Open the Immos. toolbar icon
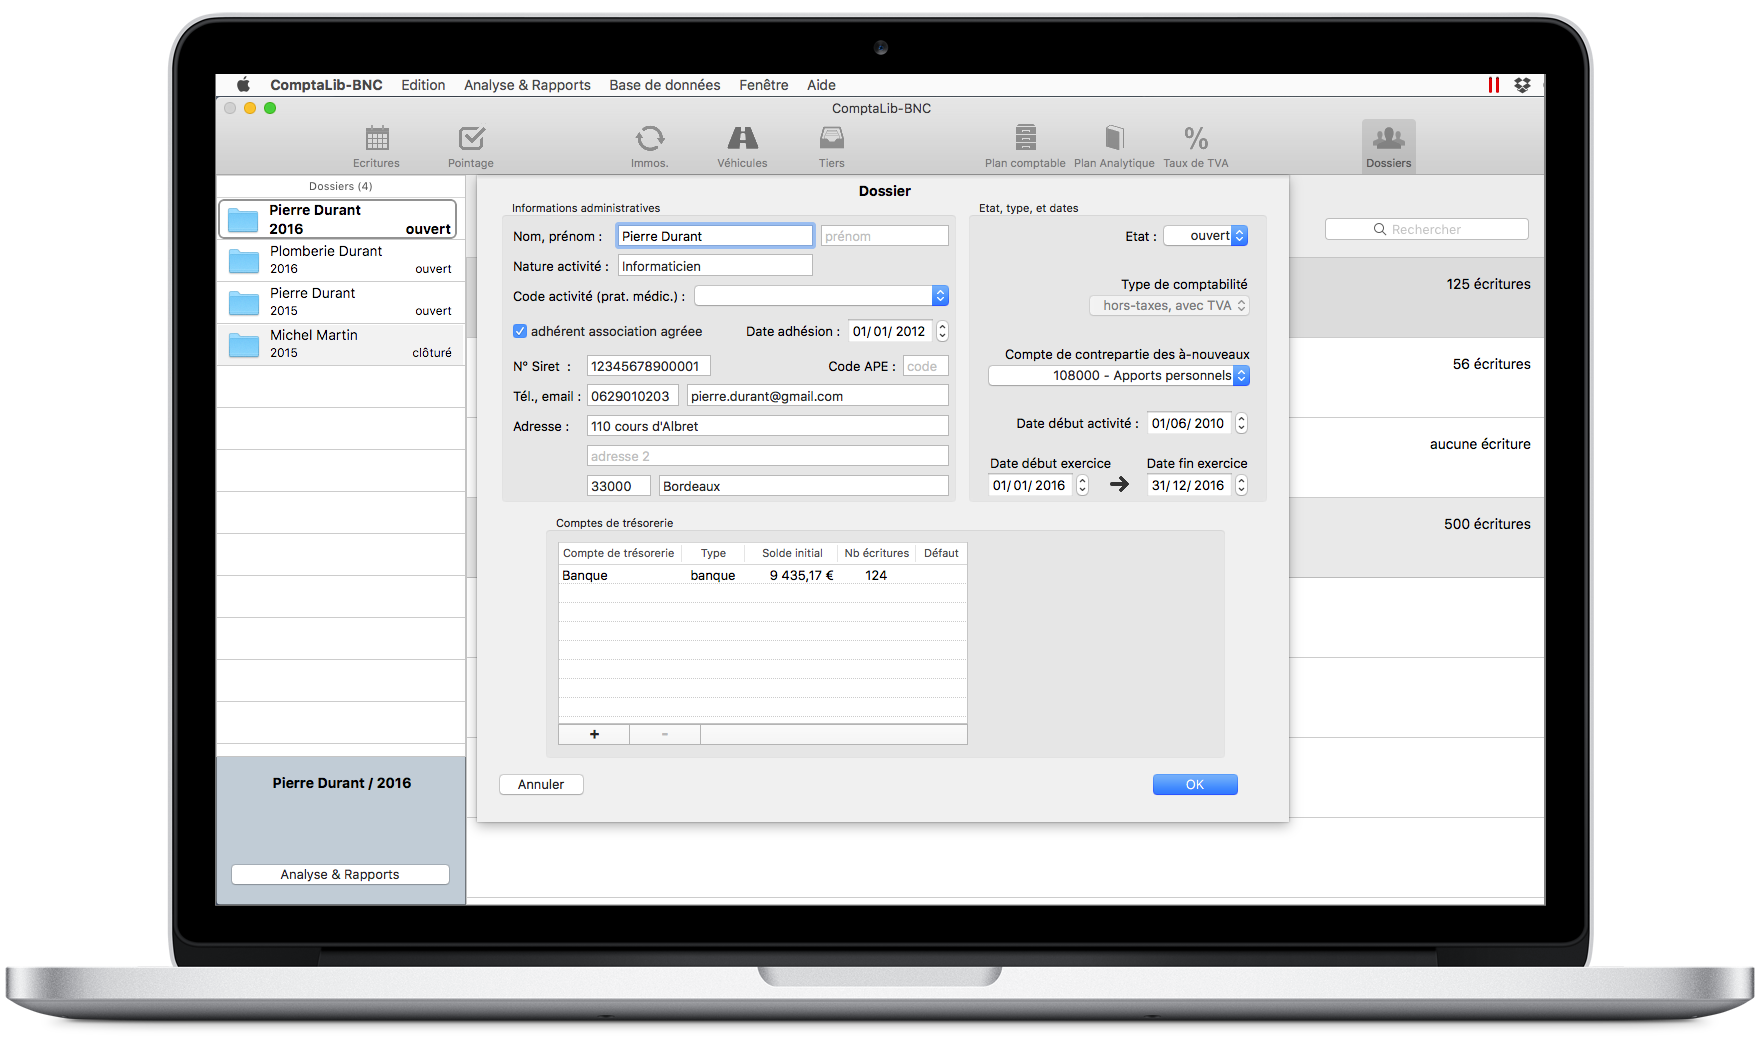Screen dimensions: 1761x1041 [x=649, y=146]
